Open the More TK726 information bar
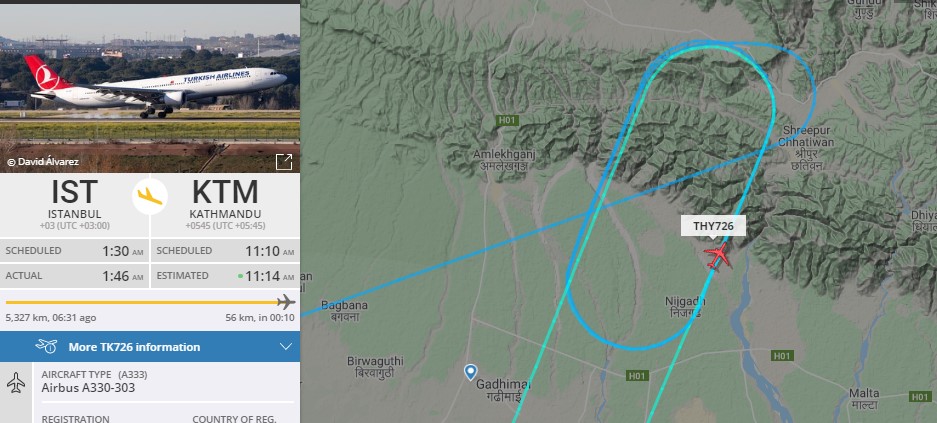The image size is (937, 423). (150, 347)
